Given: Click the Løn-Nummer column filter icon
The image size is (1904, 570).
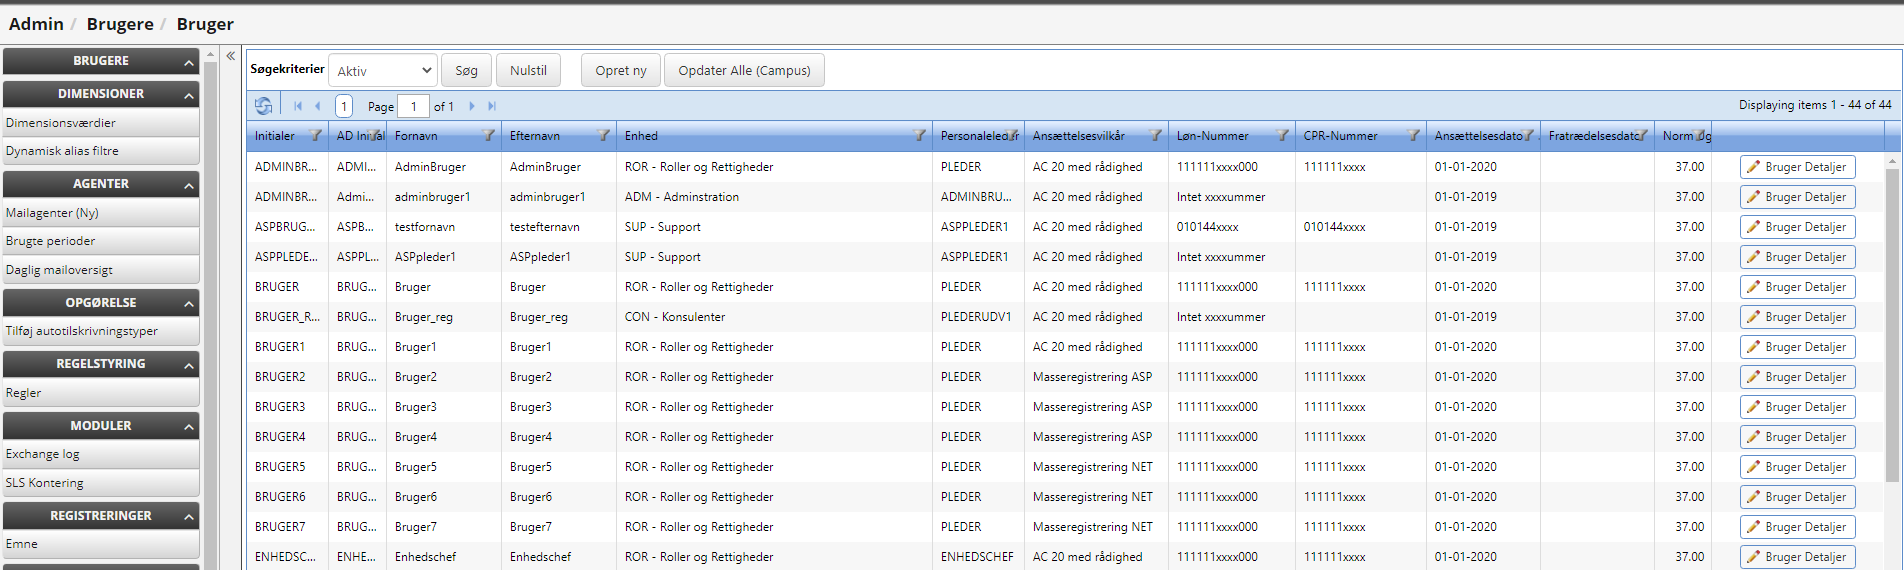Looking at the screenshot, I should click(1283, 136).
